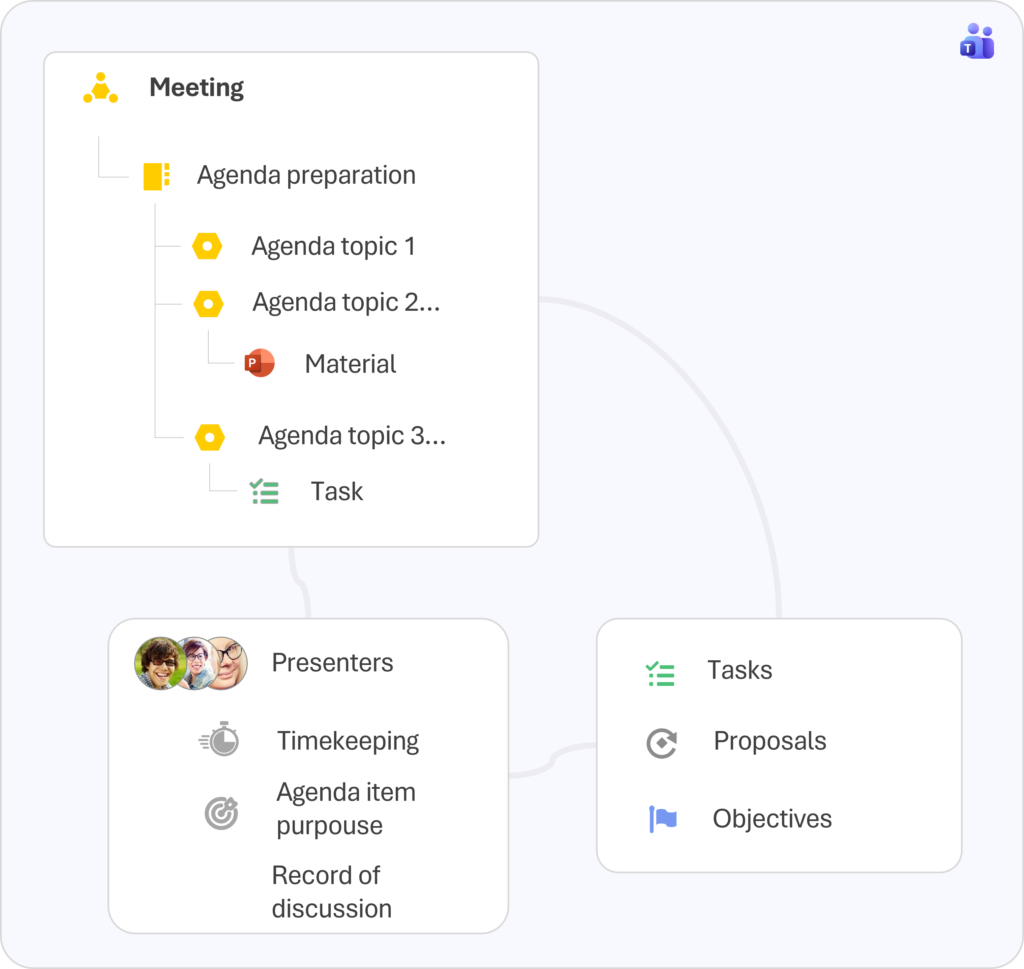Viewport: 1024px width, 969px height.
Task: Expand the Agenda topic 3 item
Action: click(x=351, y=436)
